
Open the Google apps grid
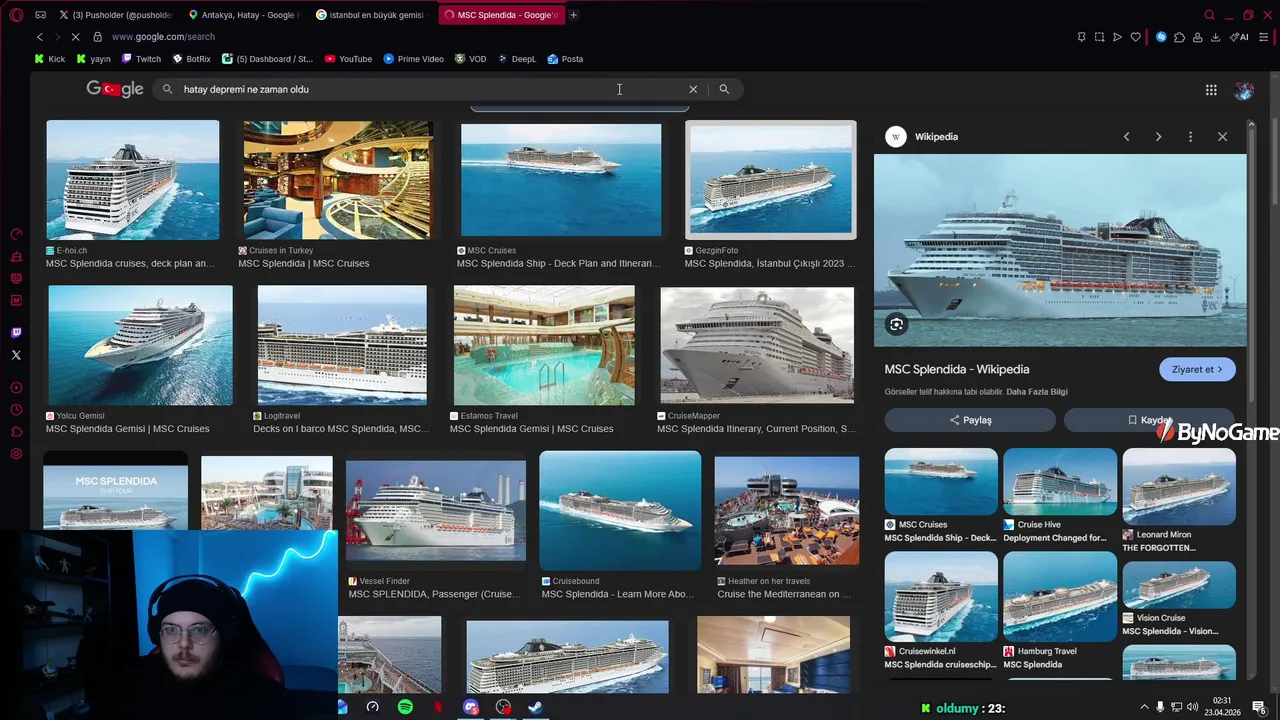(x=1211, y=90)
